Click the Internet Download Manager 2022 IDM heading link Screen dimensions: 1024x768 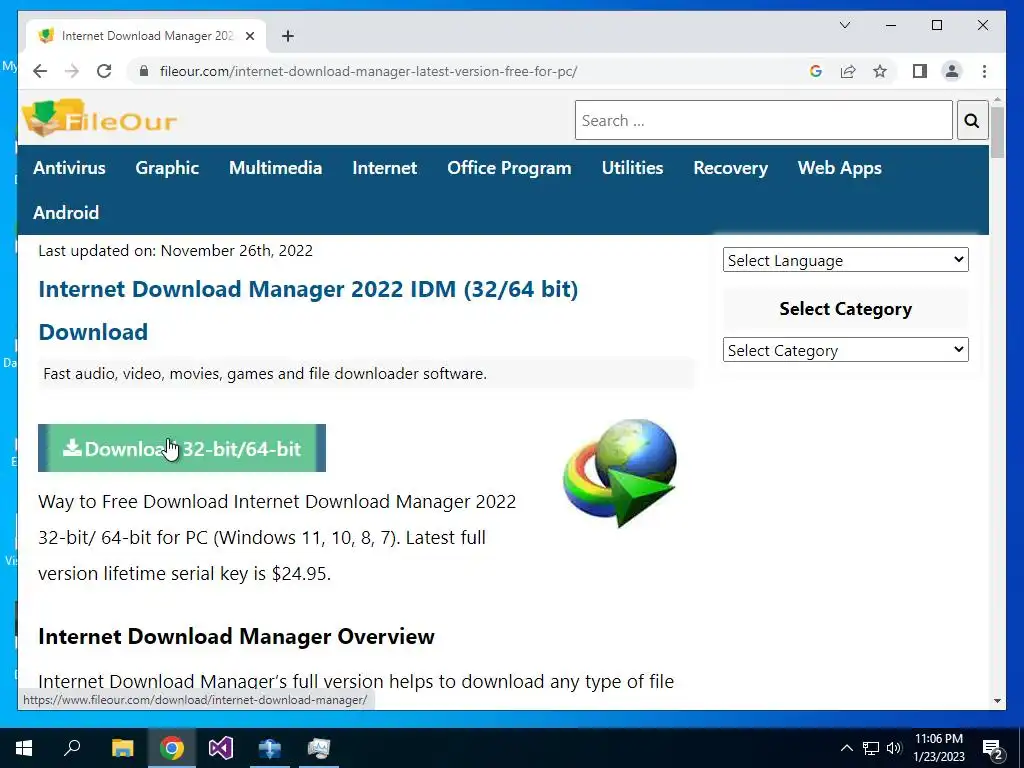(x=308, y=310)
